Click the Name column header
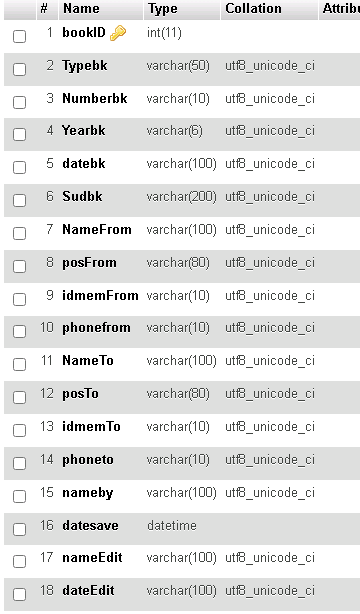360x614 pixels. pos(81,8)
